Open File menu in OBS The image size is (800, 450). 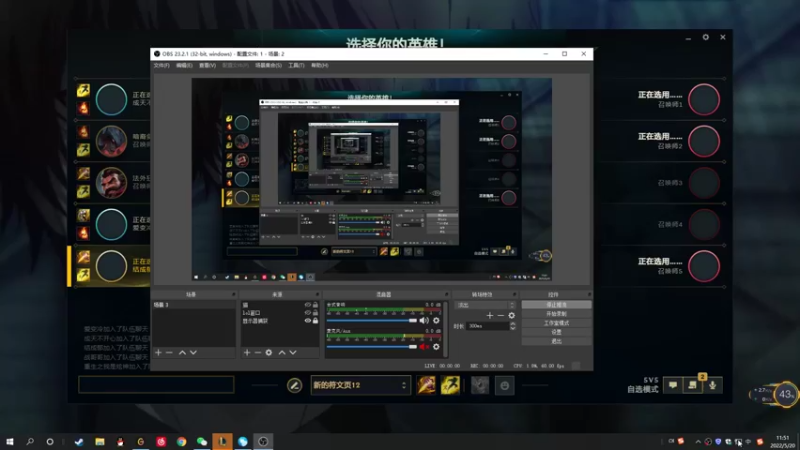click(x=161, y=65)
